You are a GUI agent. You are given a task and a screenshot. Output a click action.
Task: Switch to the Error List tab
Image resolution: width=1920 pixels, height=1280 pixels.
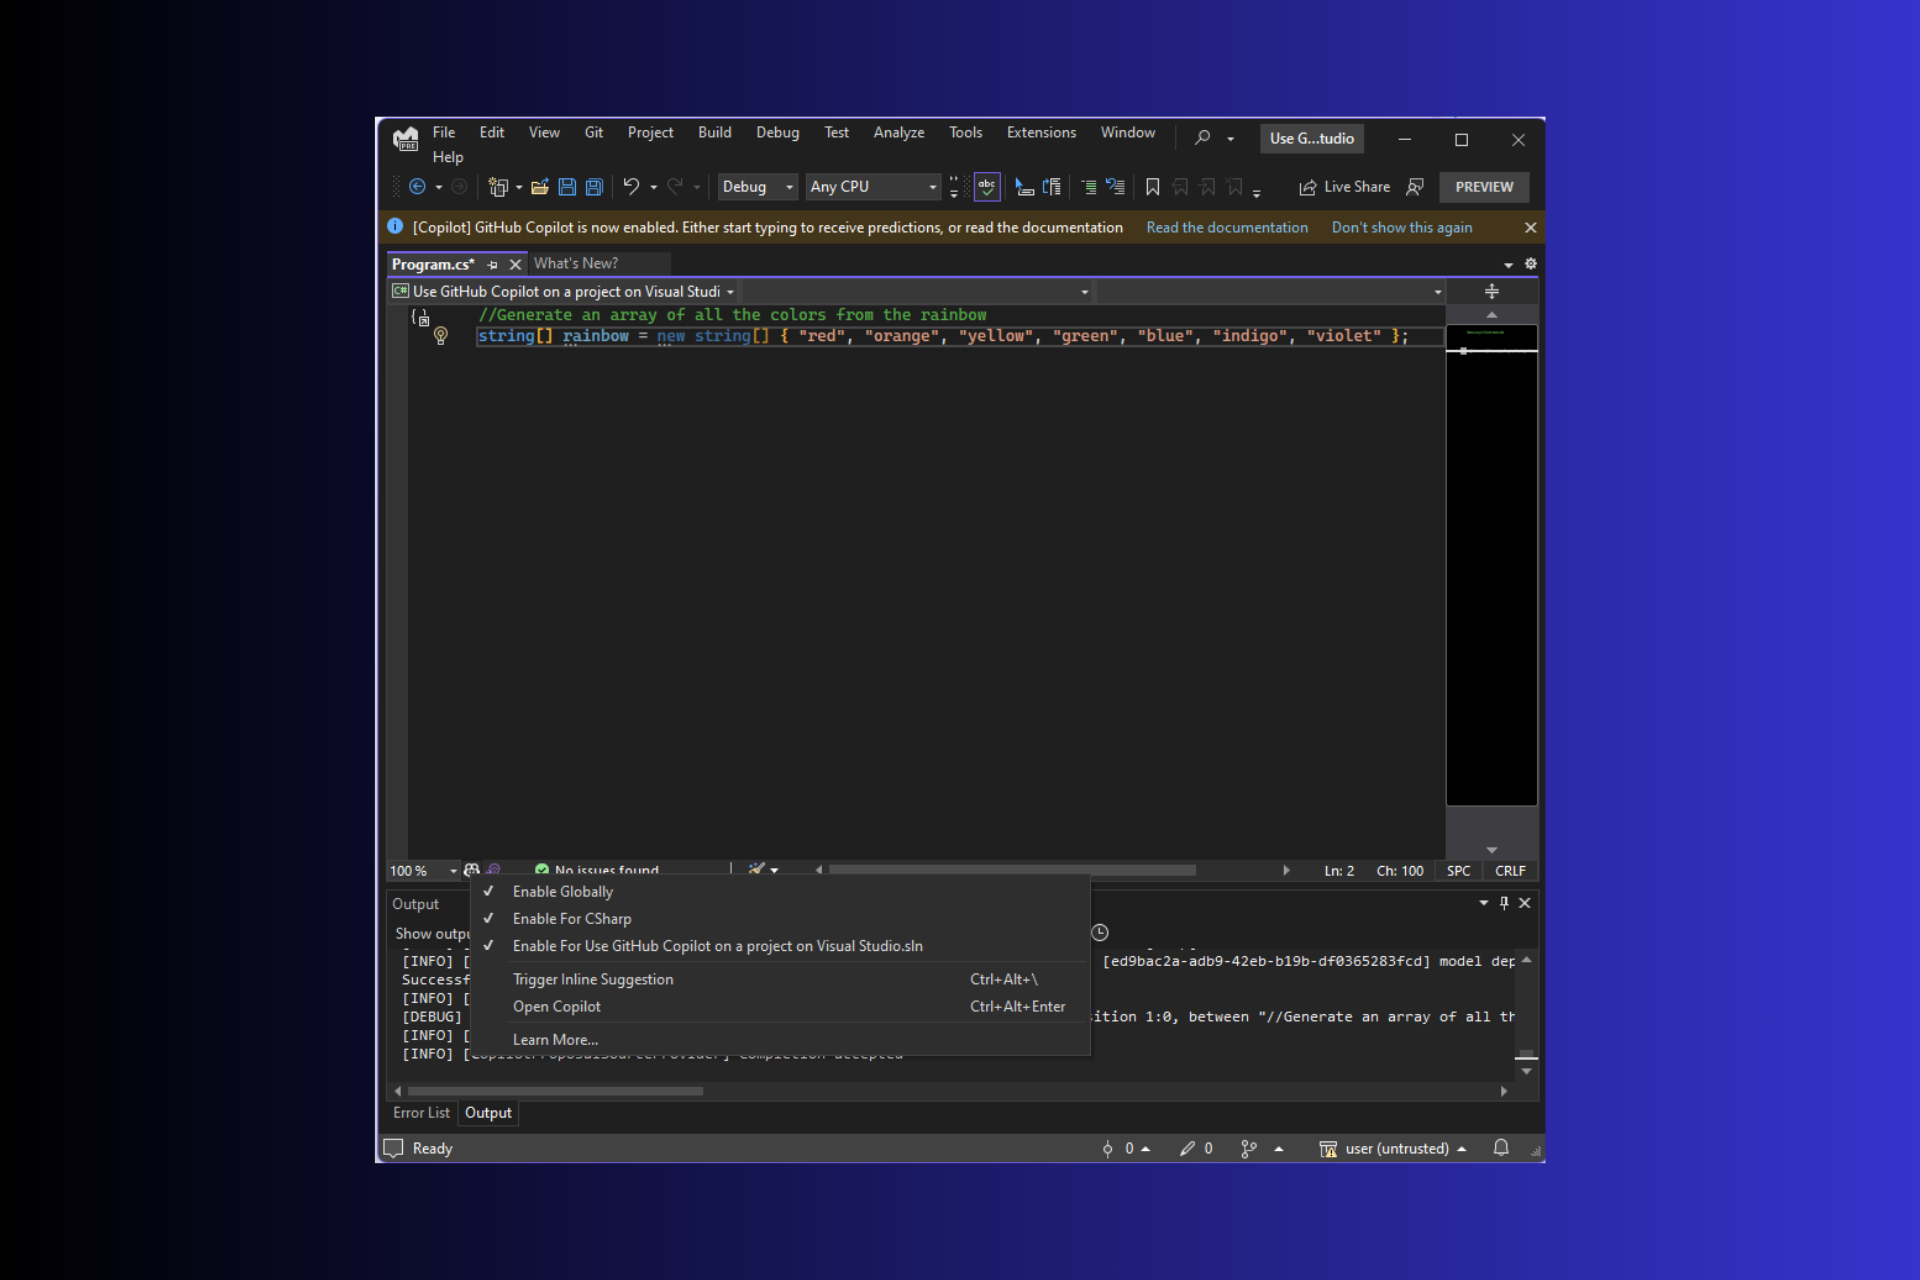tap(421, 1112)
